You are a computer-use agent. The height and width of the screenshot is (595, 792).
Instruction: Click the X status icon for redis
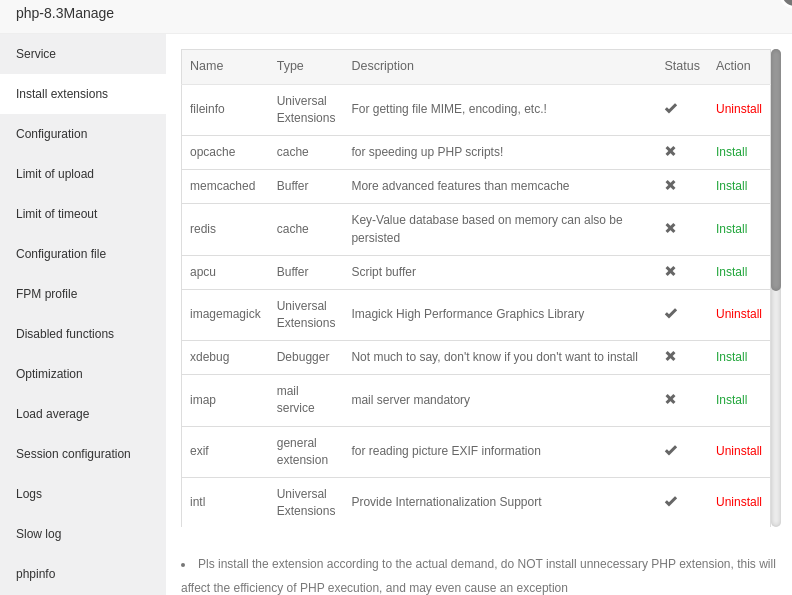[x=671, y=228]
